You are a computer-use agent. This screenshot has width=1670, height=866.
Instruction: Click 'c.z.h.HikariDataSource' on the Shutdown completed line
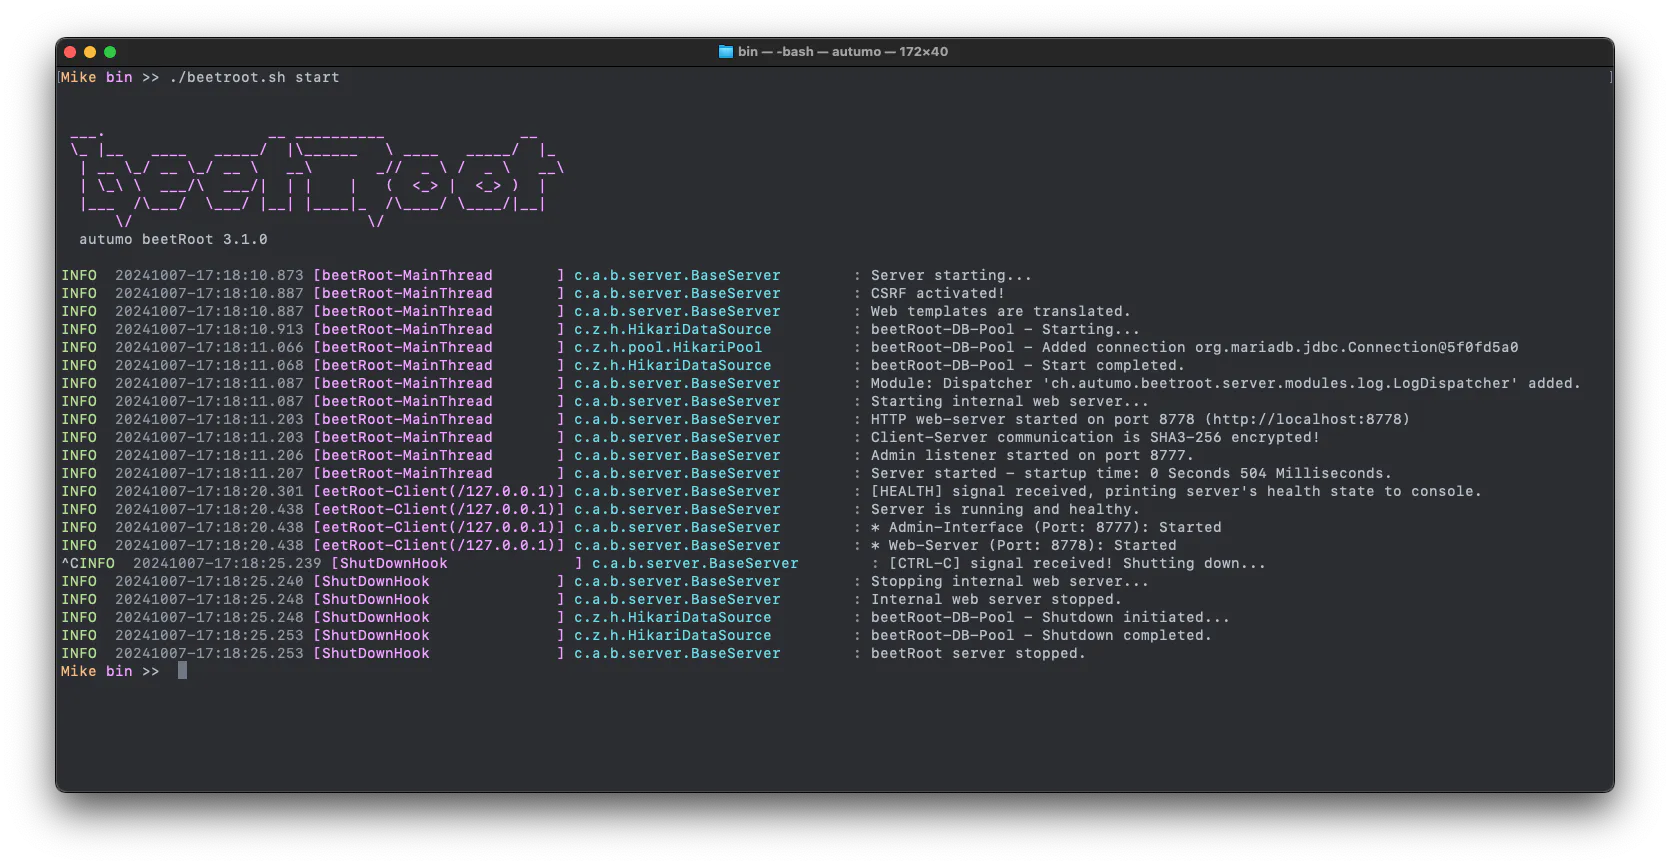coord(673,635)
